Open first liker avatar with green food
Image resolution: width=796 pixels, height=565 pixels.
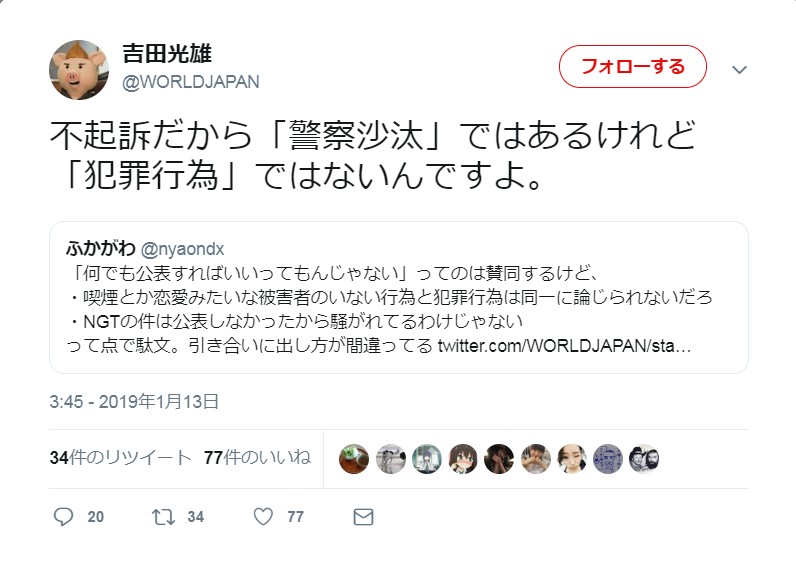[x=354, y=459]
